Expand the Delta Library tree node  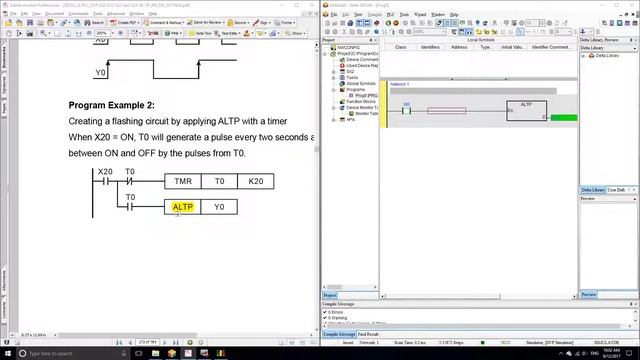[583, 56]
